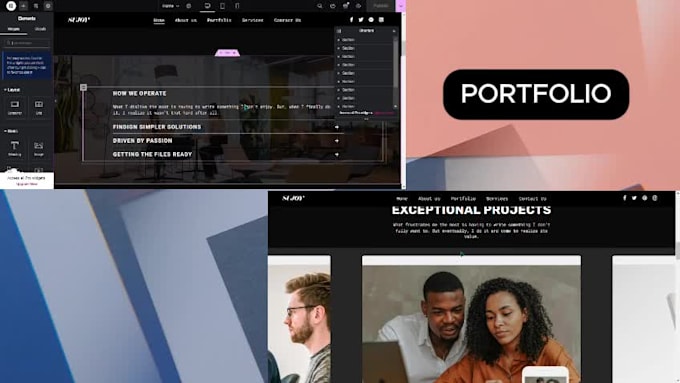
Task: Click About us in preview window menu
Action: [x=429, y=199]
